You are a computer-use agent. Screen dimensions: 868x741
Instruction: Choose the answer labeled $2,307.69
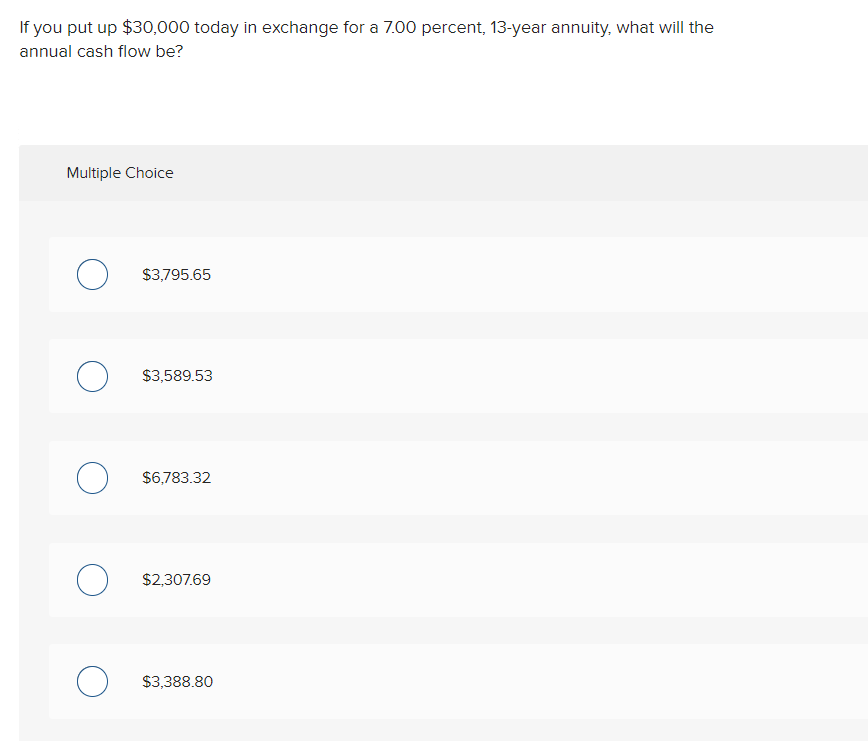(176, 580)
